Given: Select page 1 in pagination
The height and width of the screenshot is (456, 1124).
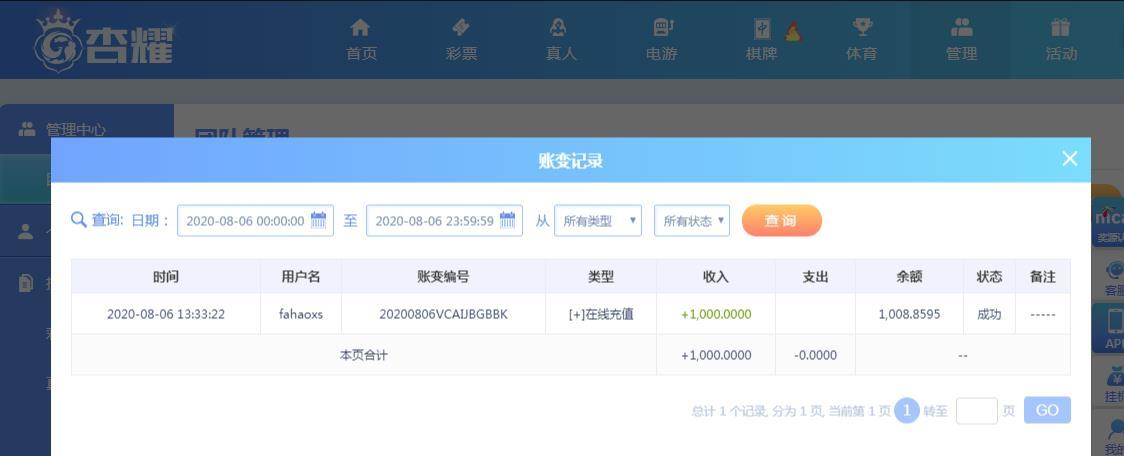Looking at the screenshot, I should click(906, 411).
